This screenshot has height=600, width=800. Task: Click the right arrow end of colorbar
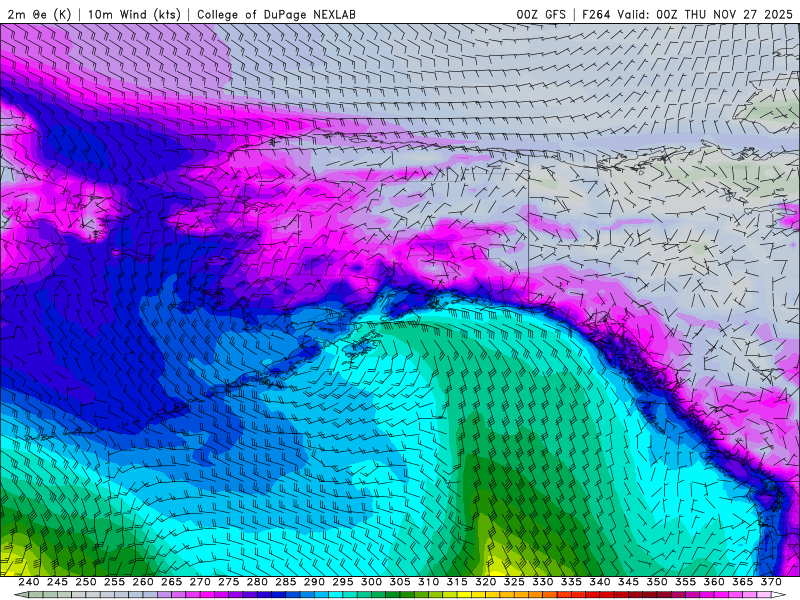[780, 595]
